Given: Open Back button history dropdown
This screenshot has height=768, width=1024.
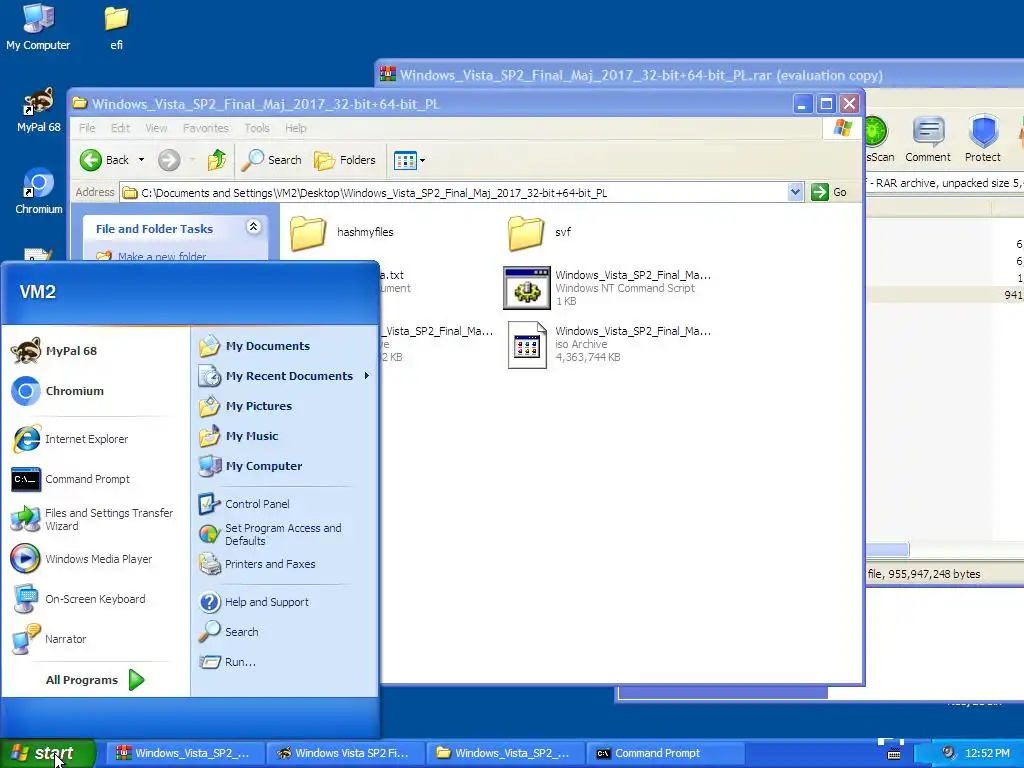Looking at the screenshot, I should 141,160.
